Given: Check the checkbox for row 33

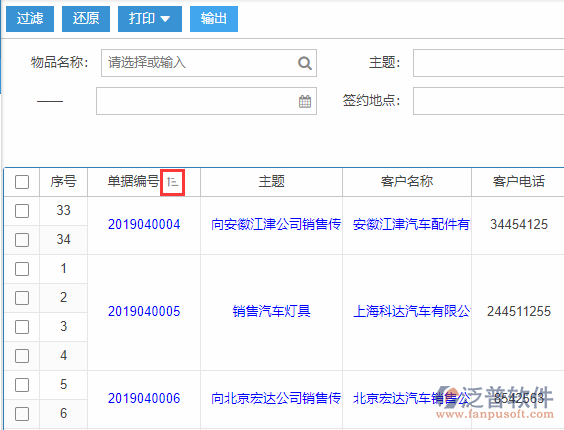Looking at the screenshot, I should (x=22, y=211).
